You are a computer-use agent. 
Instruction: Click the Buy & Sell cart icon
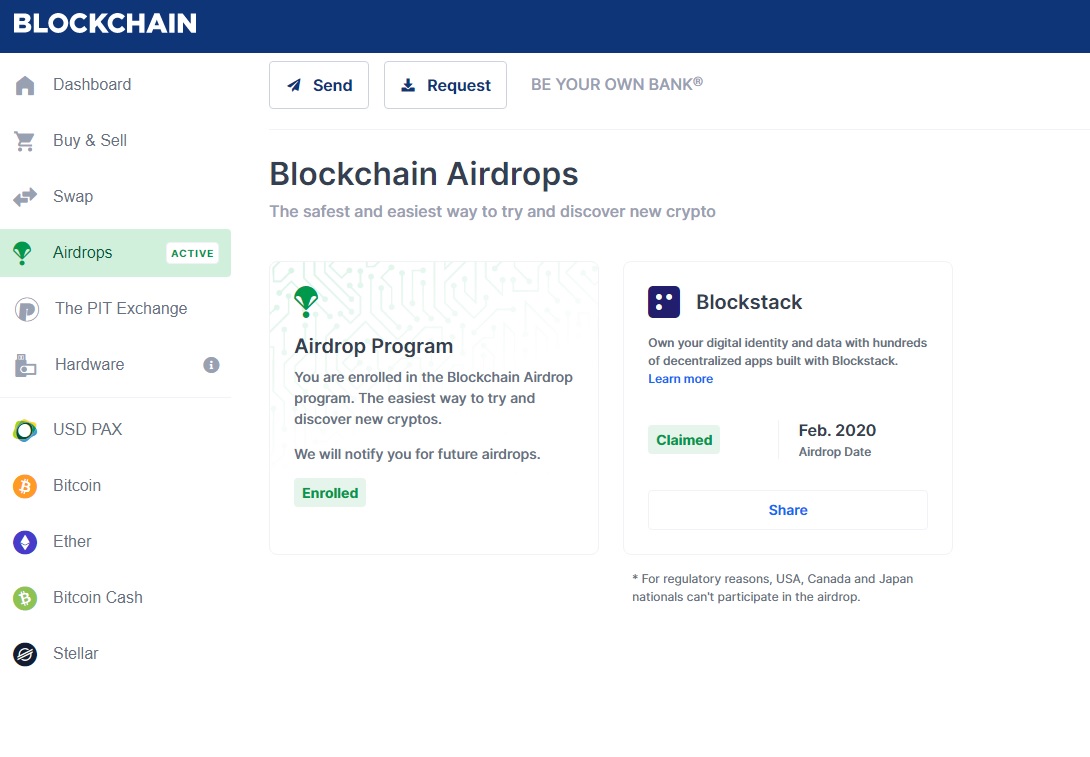tap(26, 142)
